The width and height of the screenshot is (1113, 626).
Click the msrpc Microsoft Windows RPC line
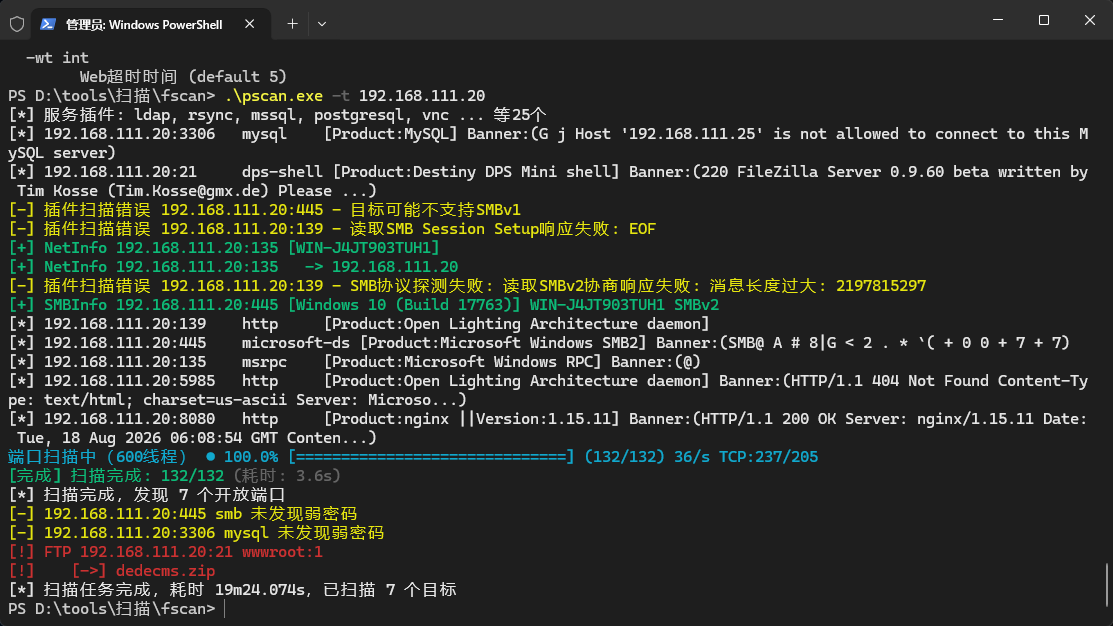tap(354, 362)
